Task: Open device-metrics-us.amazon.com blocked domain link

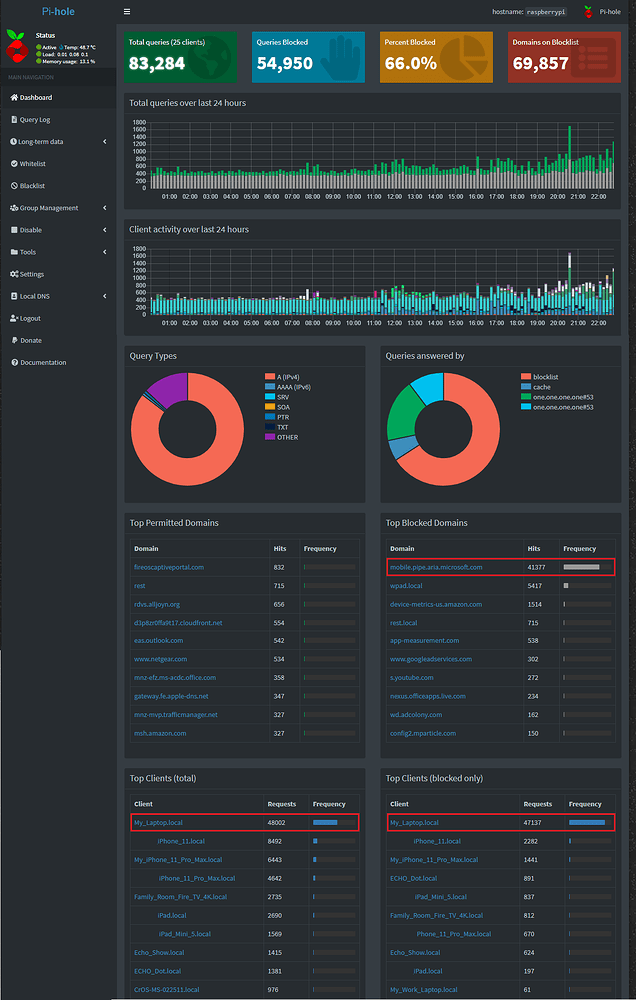Action: click(x=436, y=604)
